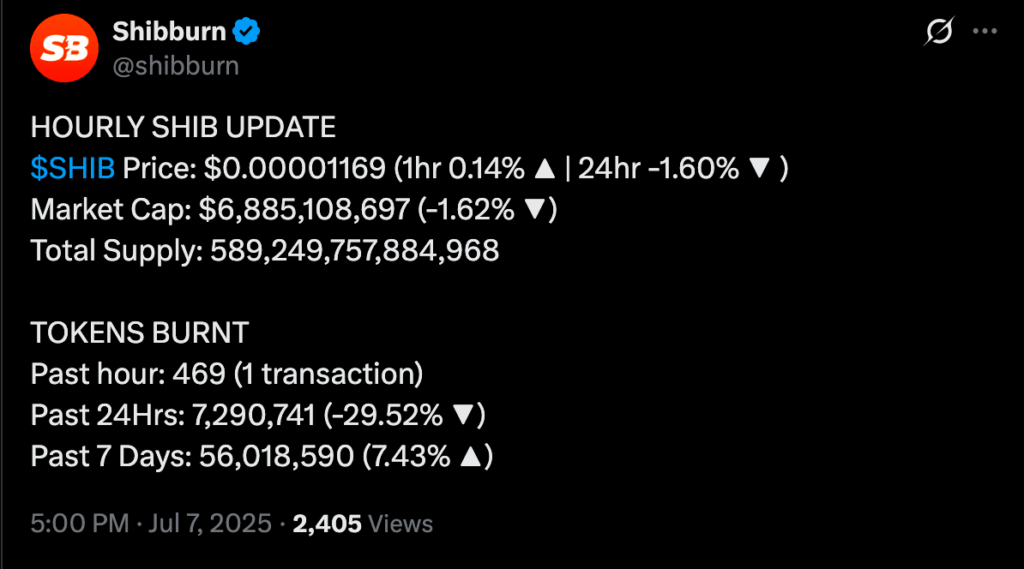
Task: Click the blue verified badge
Action: pyautogui.click(x=247, y=31)
